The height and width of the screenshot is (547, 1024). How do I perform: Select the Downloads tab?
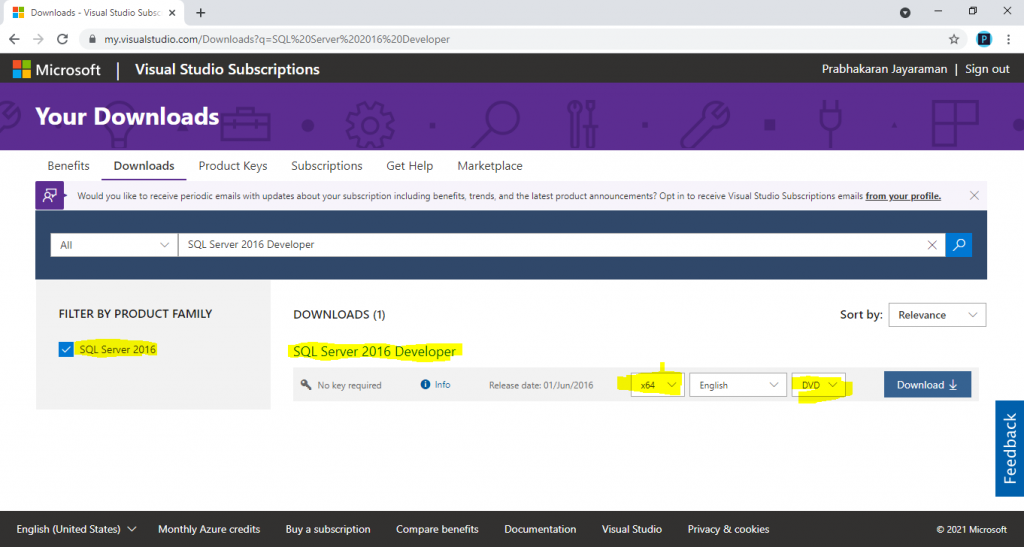click(144, 166)
